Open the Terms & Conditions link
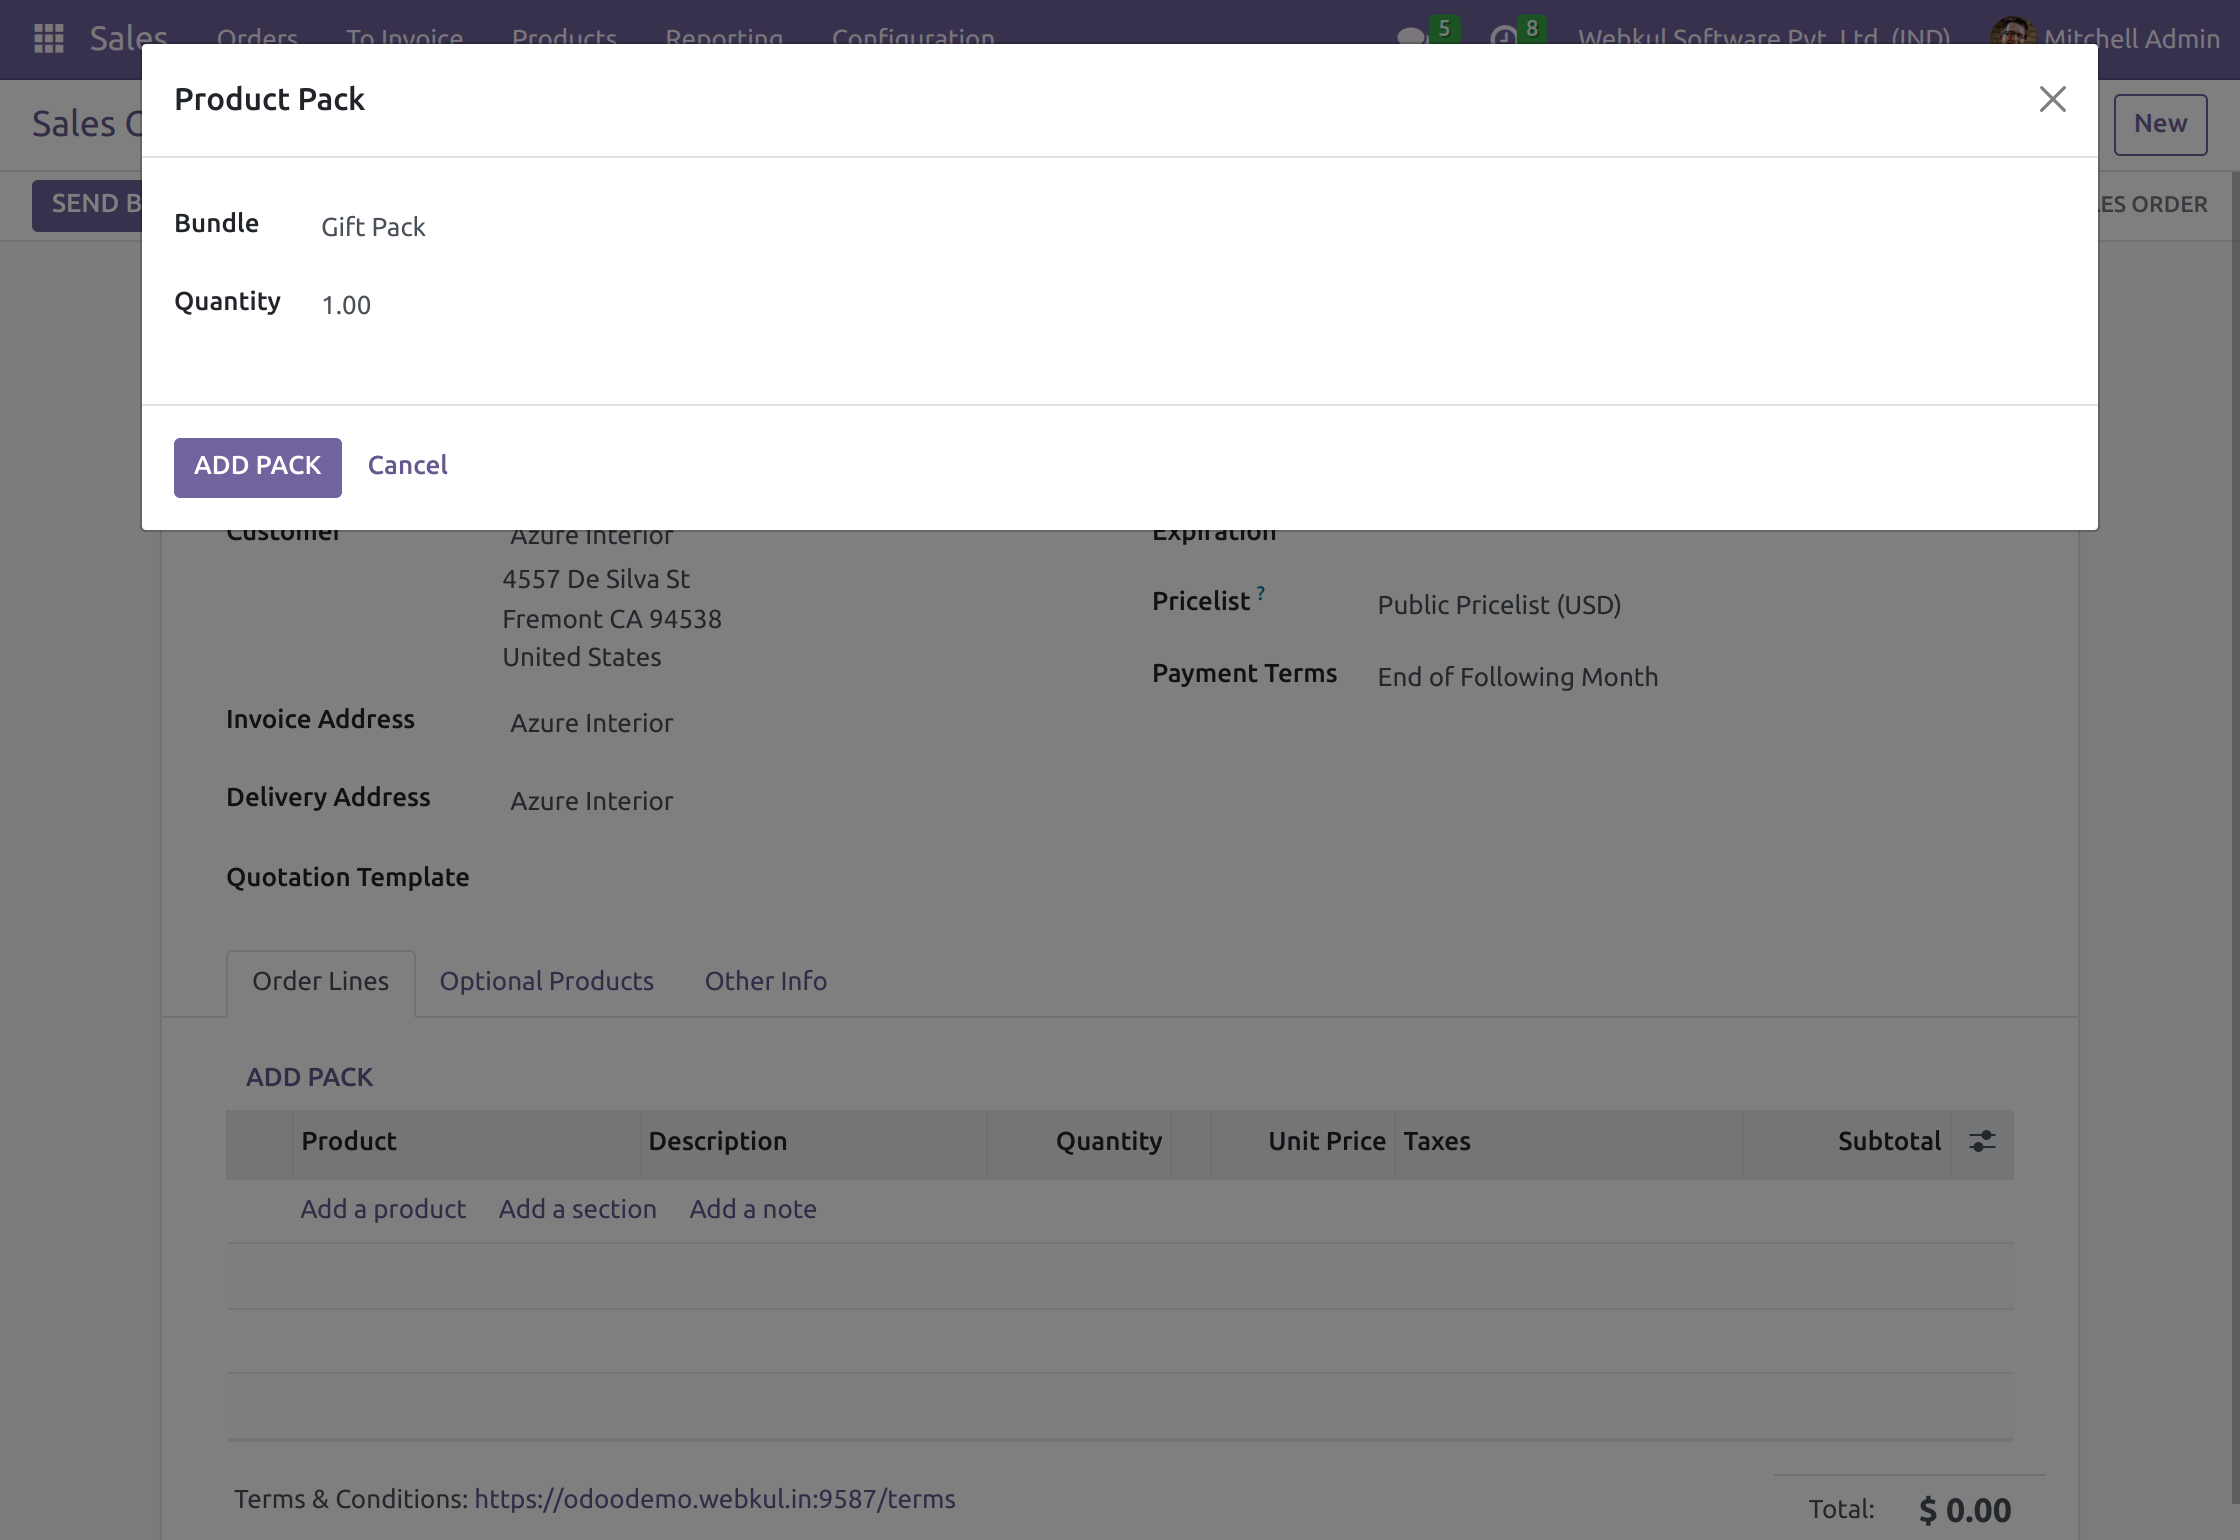 (x=716, y=1499)
